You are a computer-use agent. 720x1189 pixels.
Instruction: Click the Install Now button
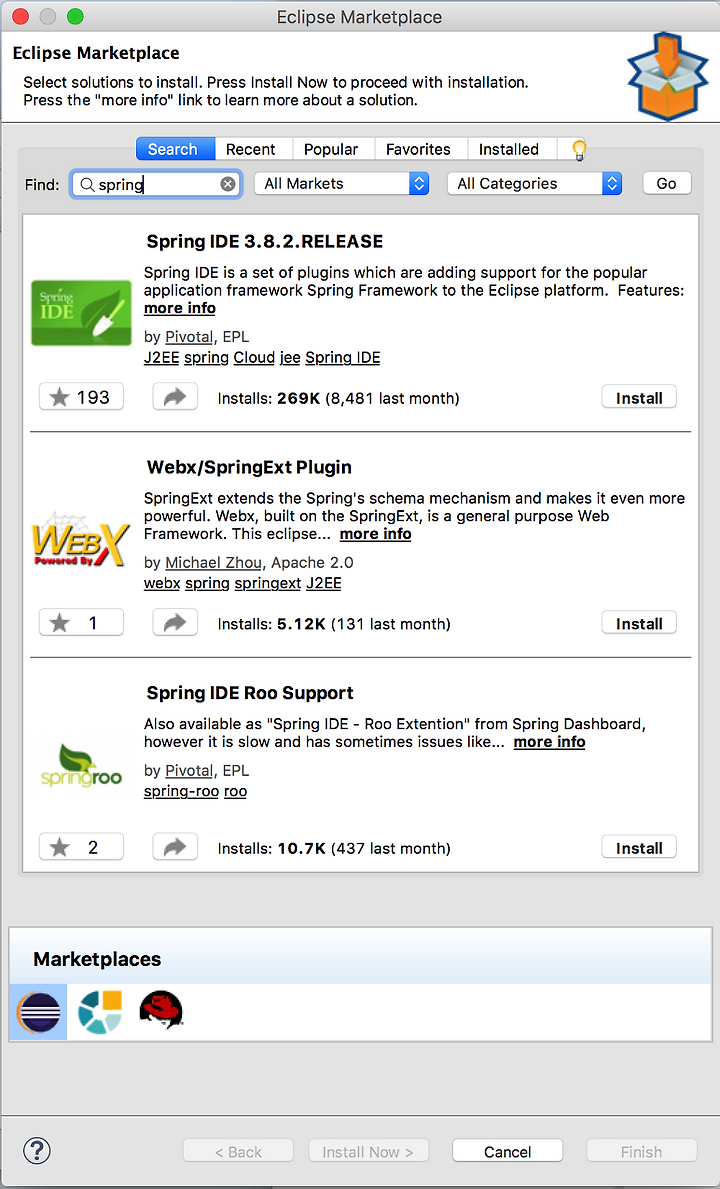tap(368, 1152)
